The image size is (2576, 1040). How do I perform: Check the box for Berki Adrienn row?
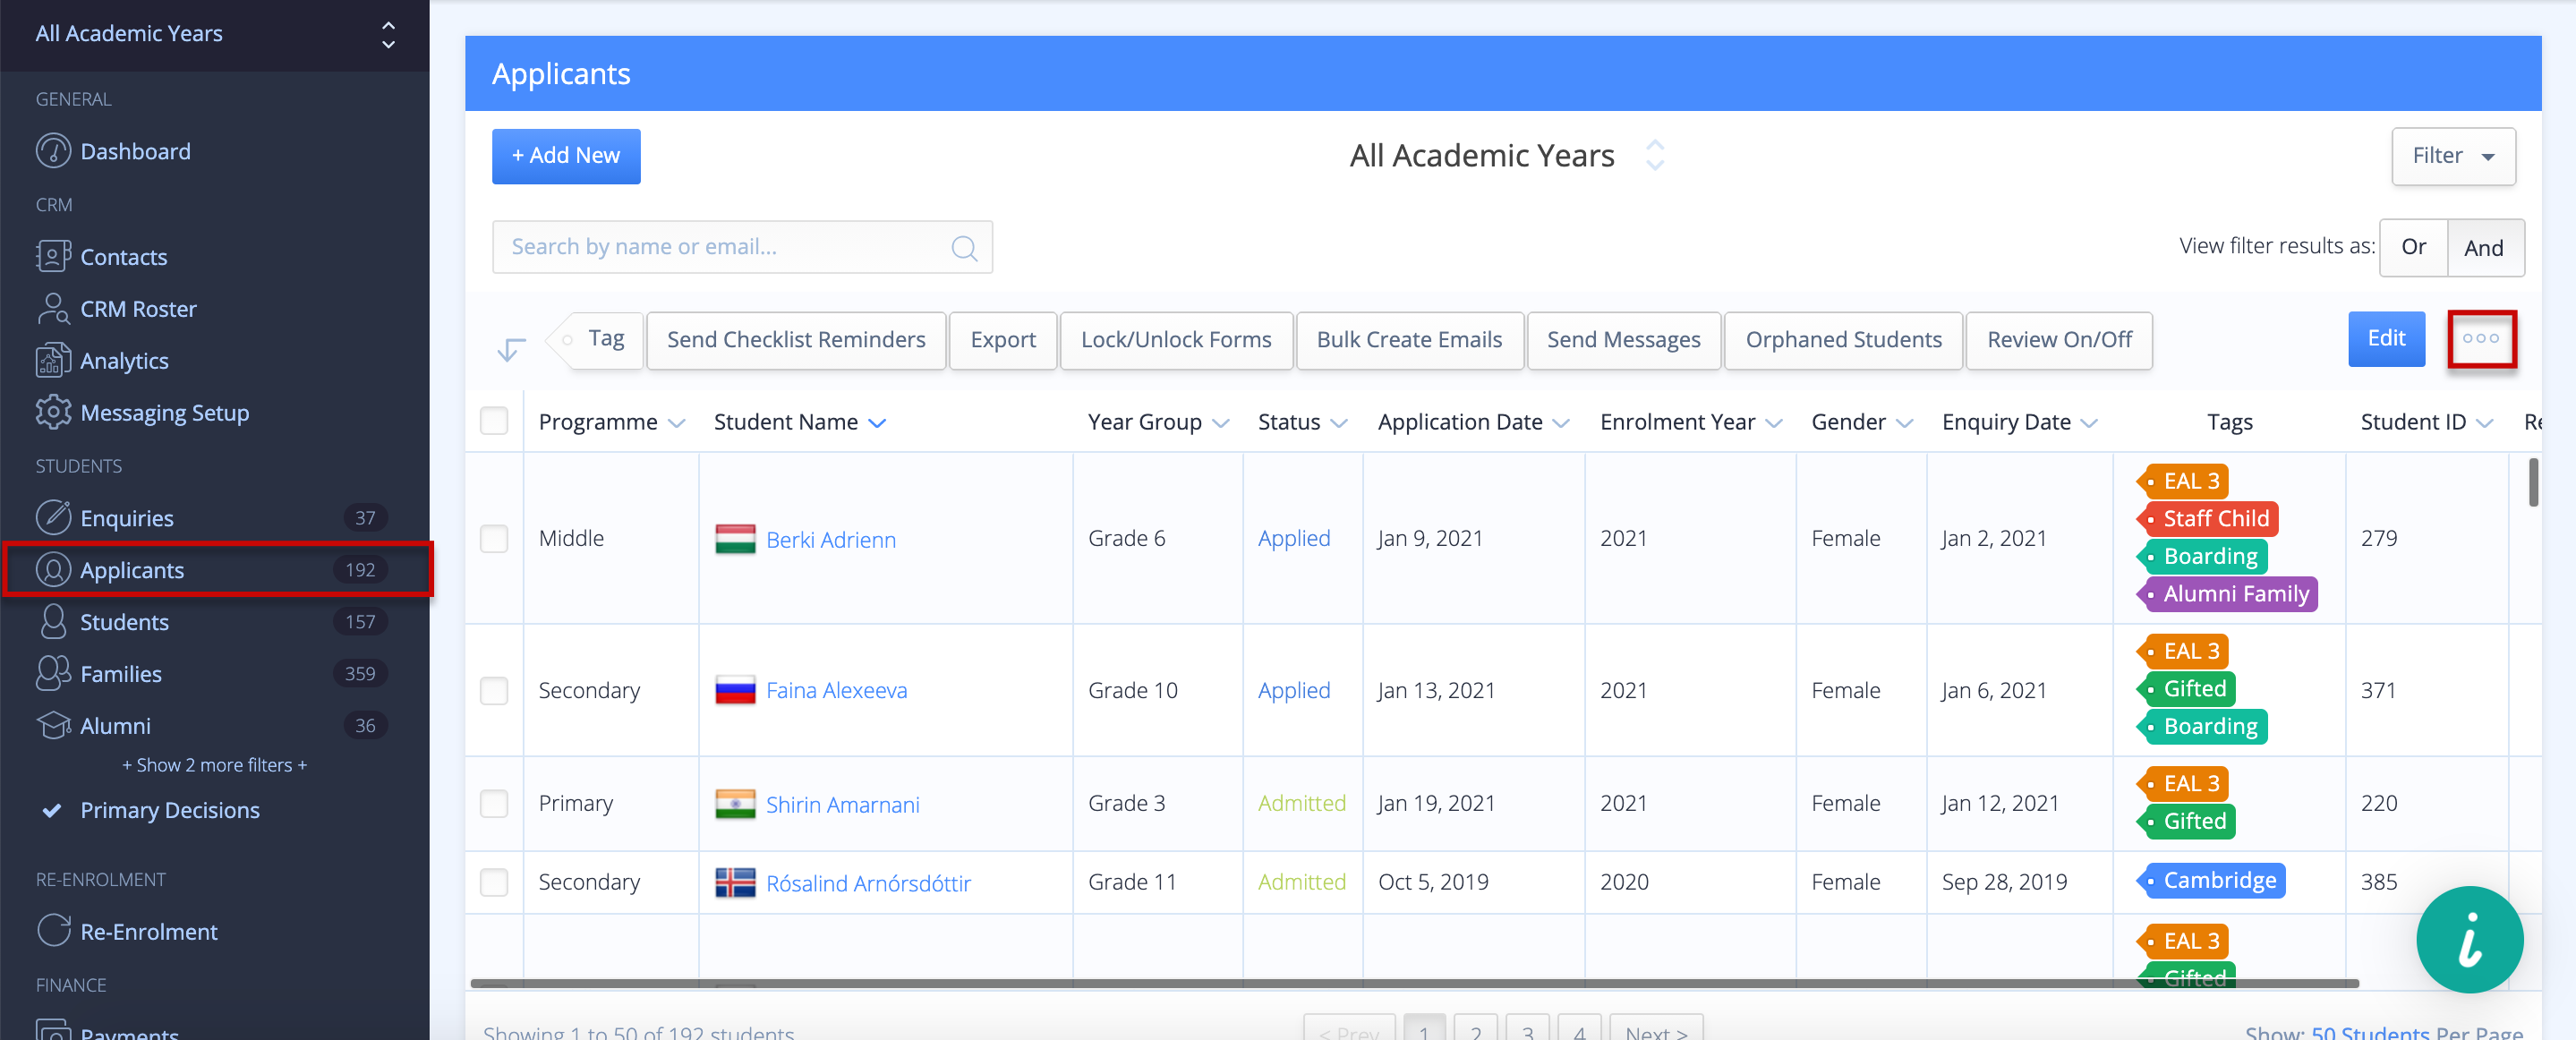[494, 539]
